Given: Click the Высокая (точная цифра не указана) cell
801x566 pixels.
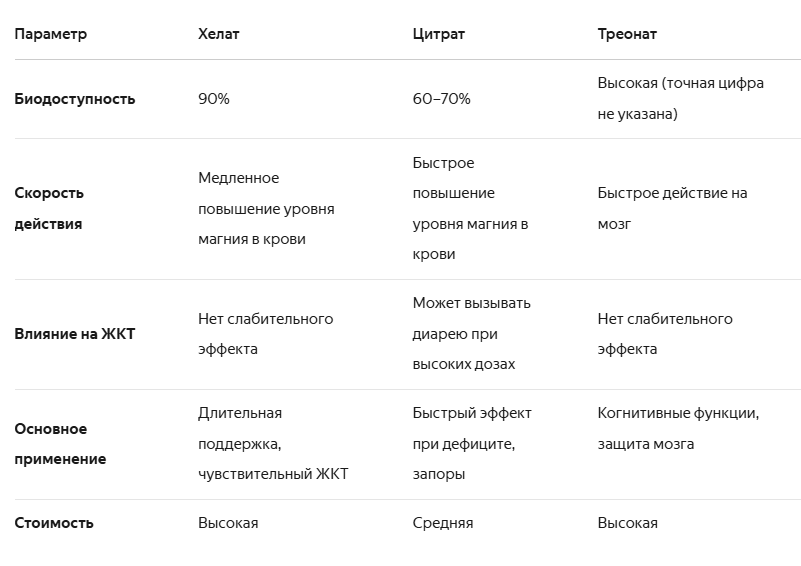Looking at the screenshot, I should coord(680,99).
